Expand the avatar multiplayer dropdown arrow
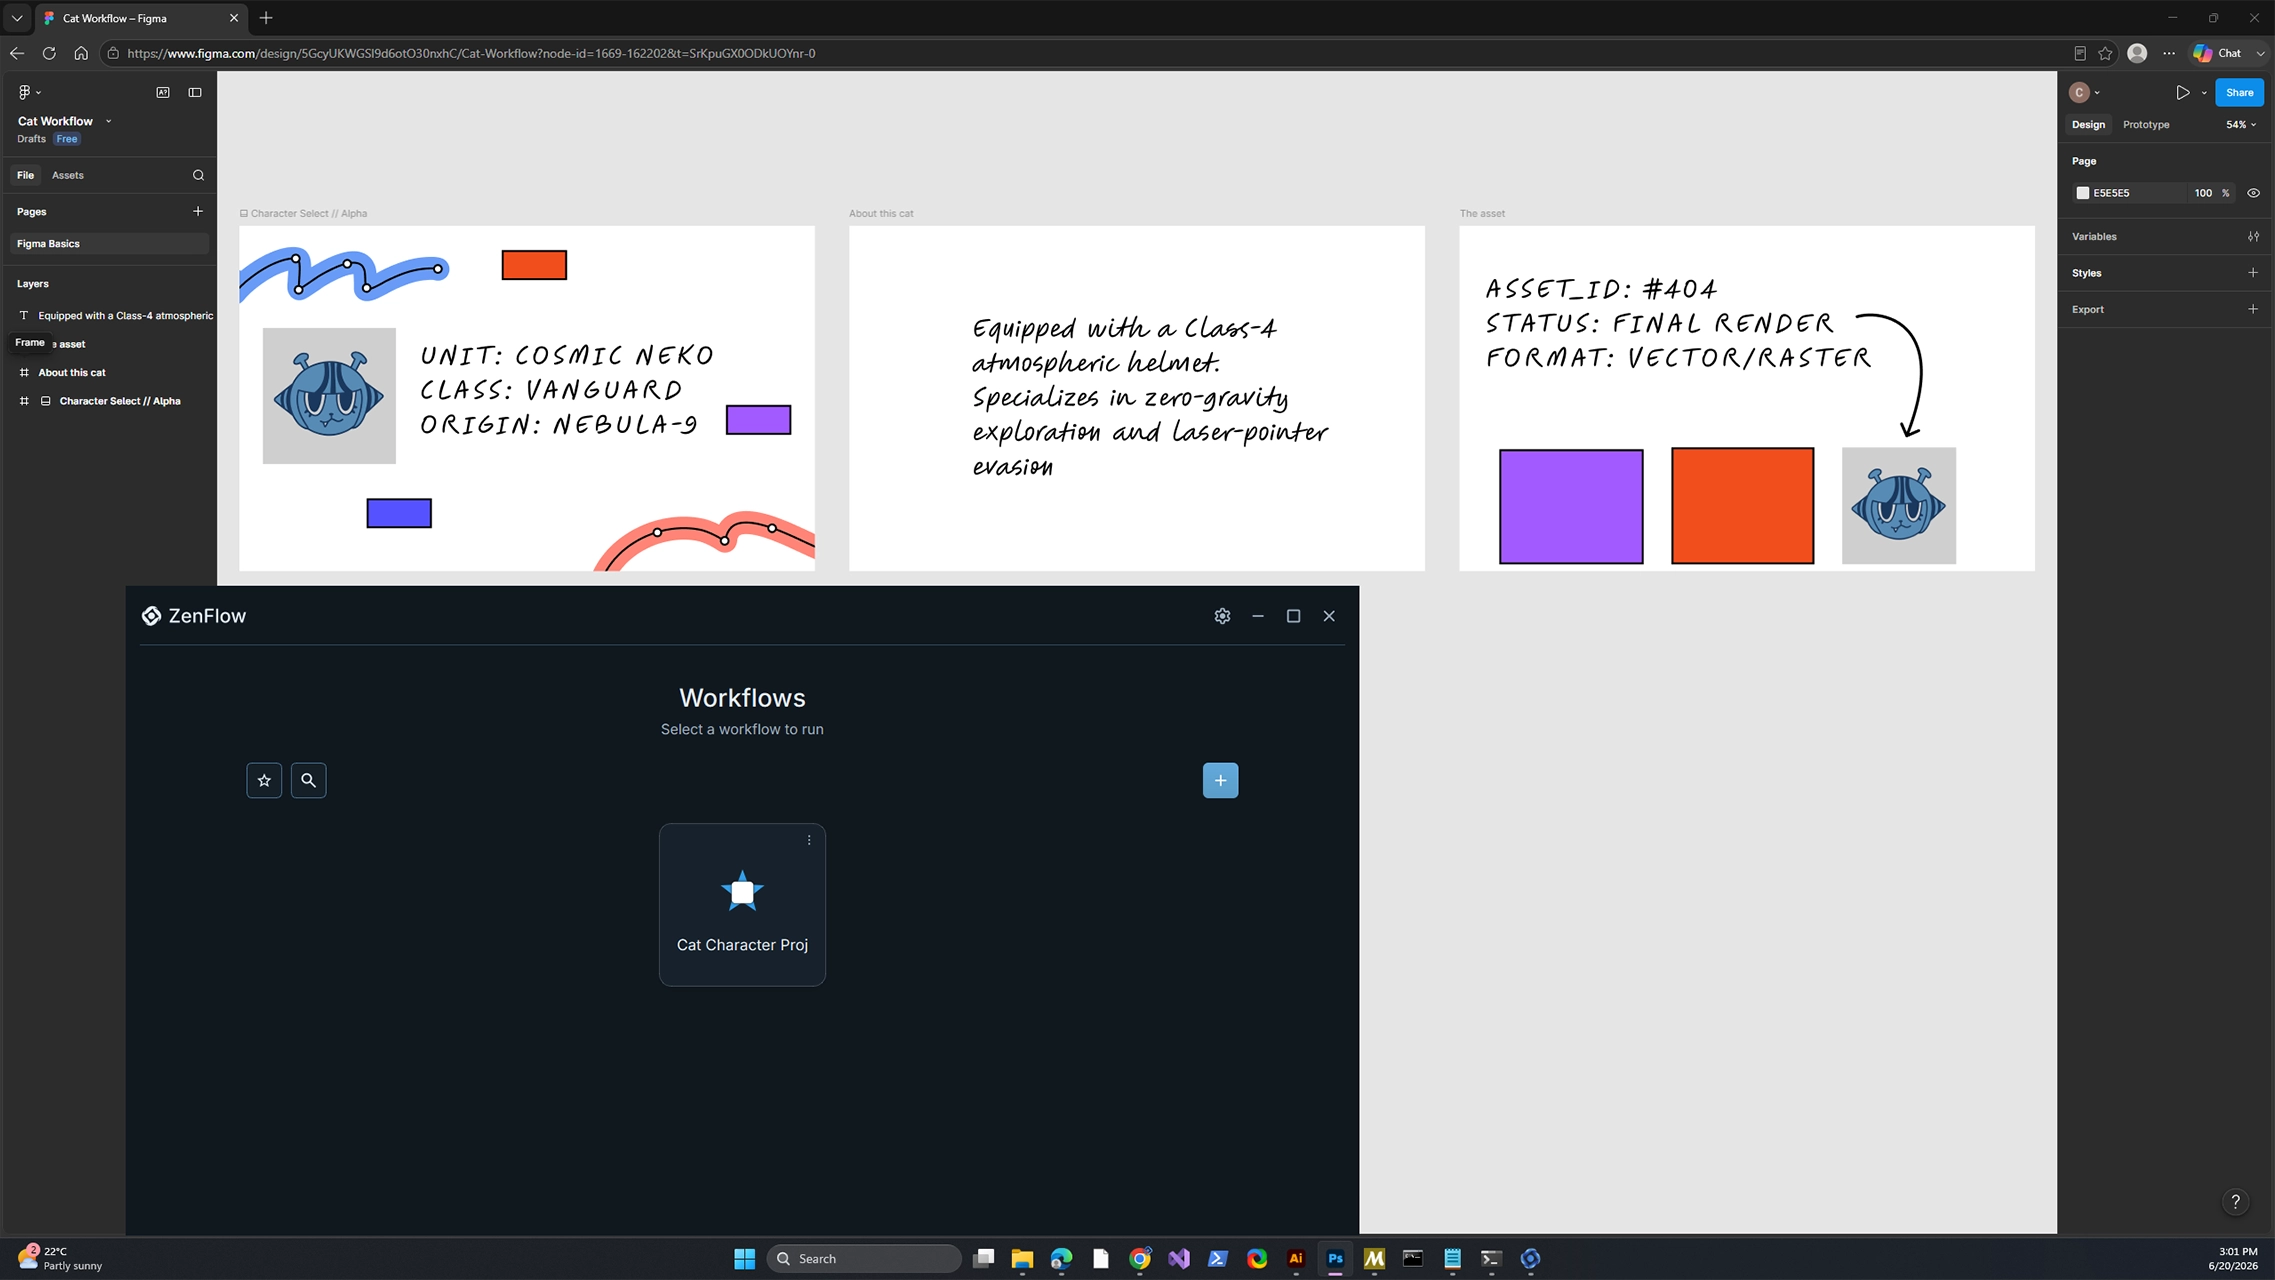The width and height of the screenshot is (2275, 1280). coord(2097,93)
